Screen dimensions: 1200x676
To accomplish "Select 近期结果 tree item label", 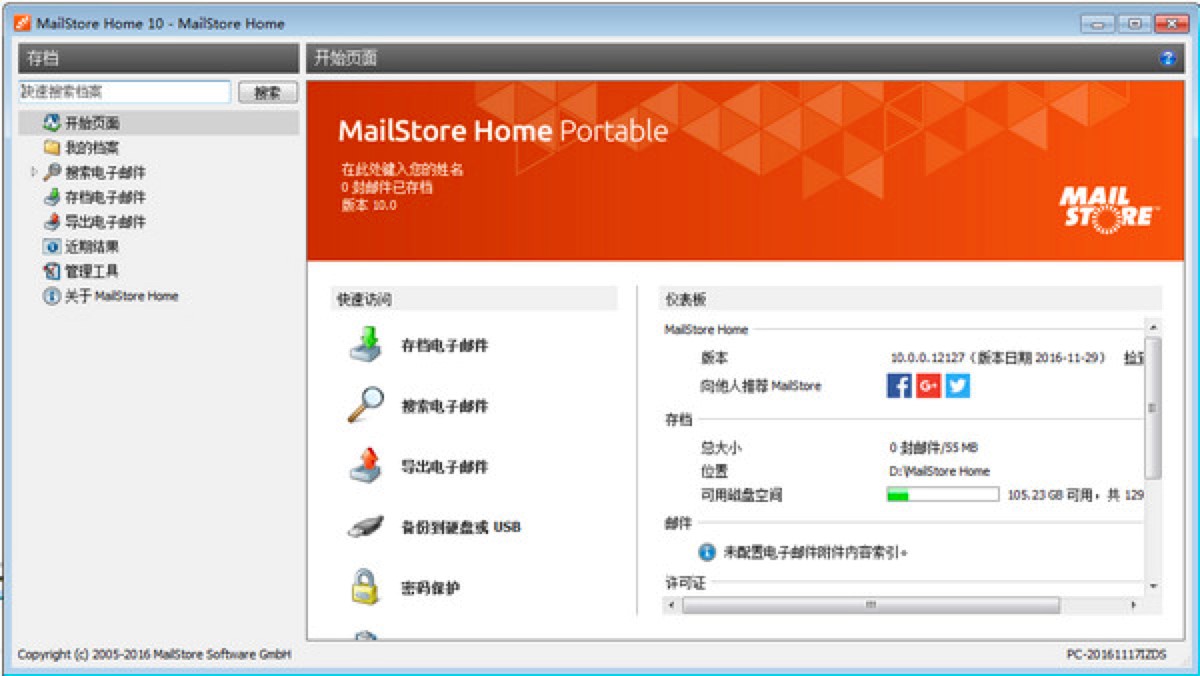I will pyautogui.click(x=92, y=246).
